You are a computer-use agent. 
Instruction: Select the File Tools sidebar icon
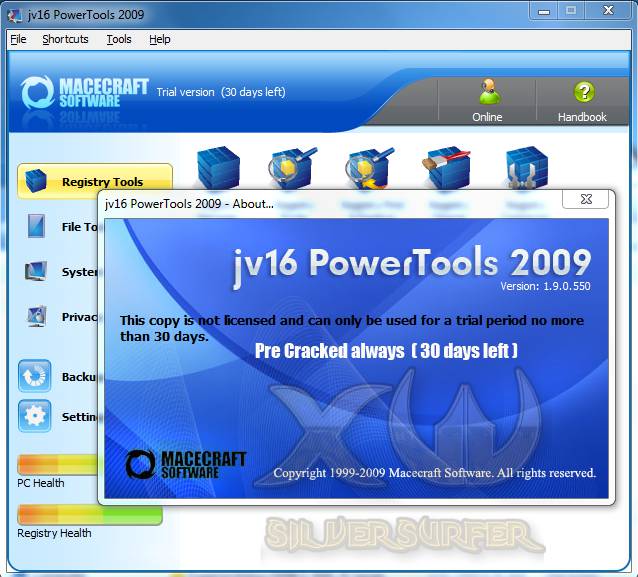(36, 226)
